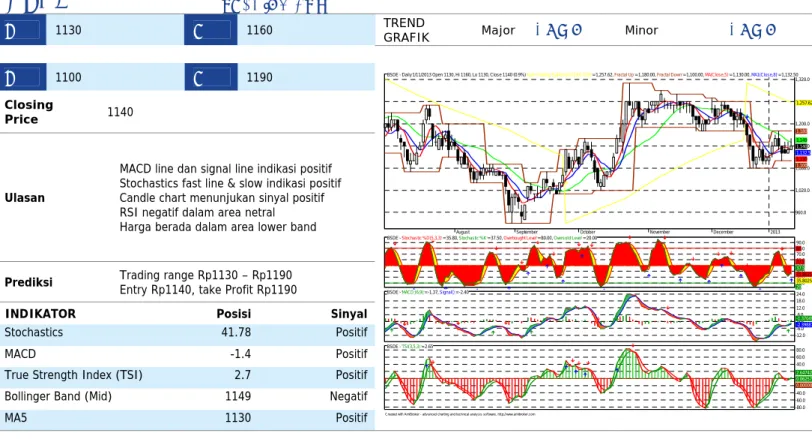The image size is (812, 439).
Task: Click the 'Created with AmiBroker' credit line
Action: 460,414
